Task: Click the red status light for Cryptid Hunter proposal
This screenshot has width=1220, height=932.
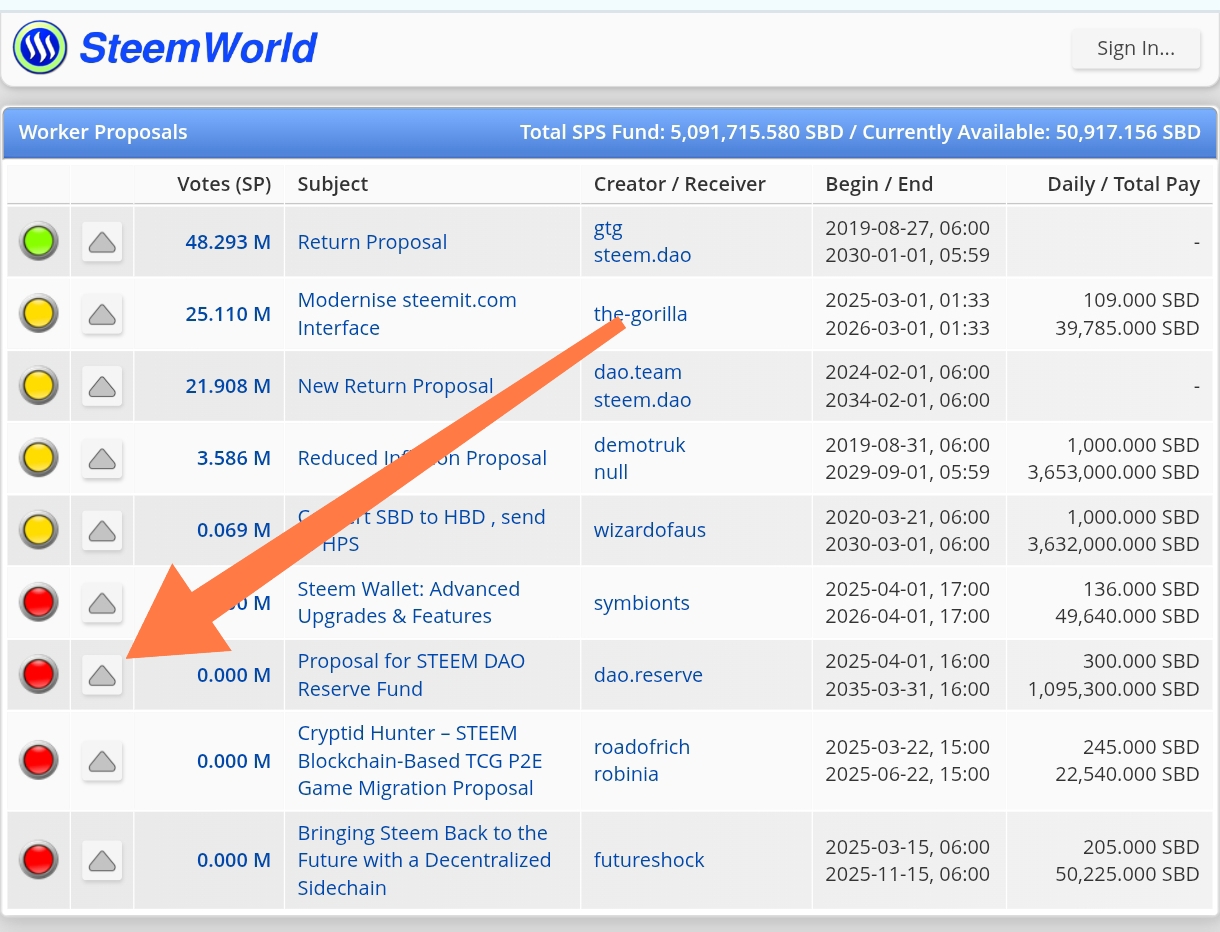Action: (39, 760)
